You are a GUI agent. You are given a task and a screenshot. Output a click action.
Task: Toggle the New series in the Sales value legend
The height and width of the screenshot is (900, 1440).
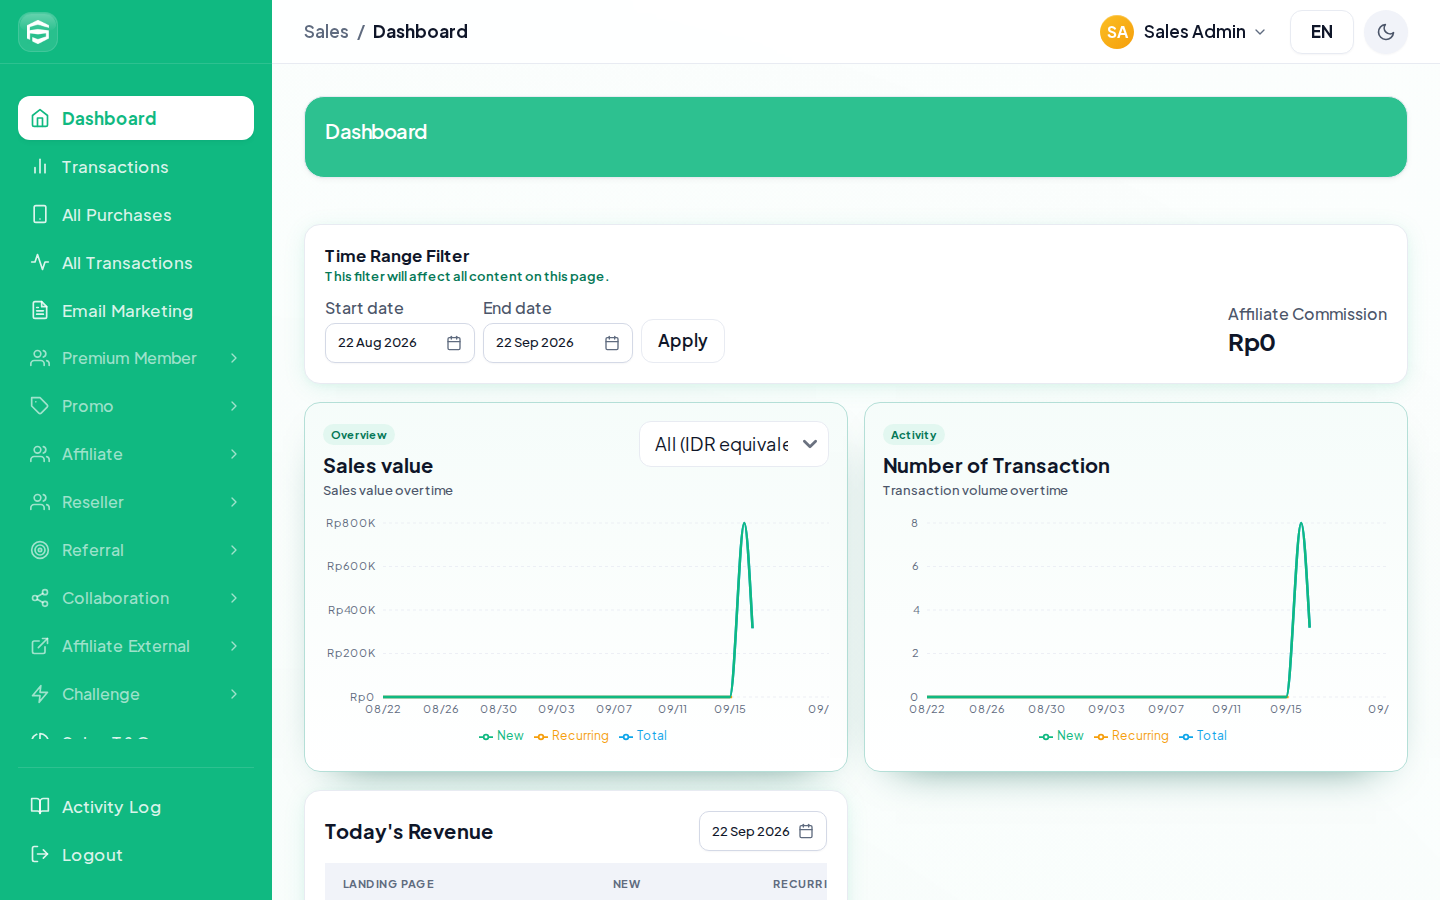[x=501, y=736]
